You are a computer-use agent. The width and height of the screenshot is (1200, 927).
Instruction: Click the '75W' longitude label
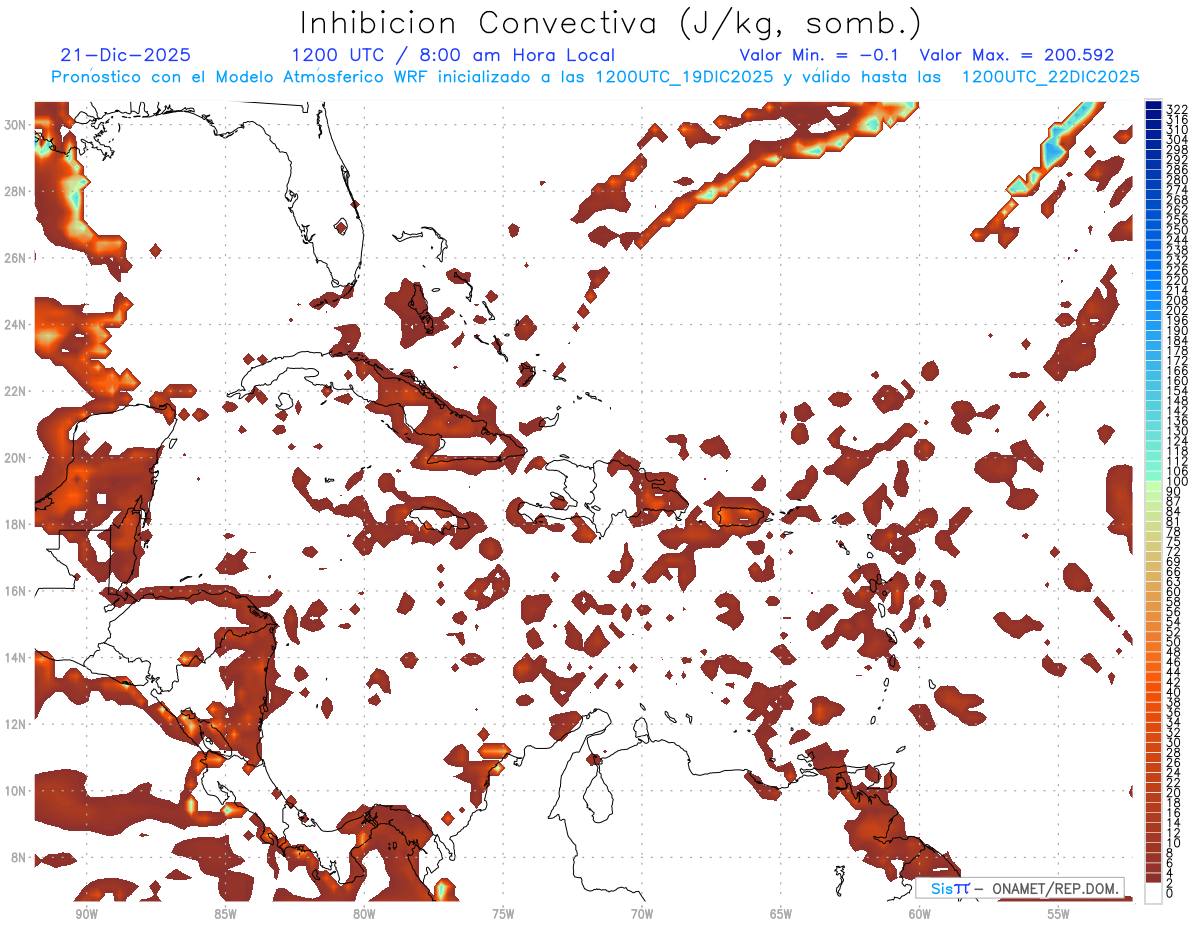pyautogui.click(x=503, y=913)
